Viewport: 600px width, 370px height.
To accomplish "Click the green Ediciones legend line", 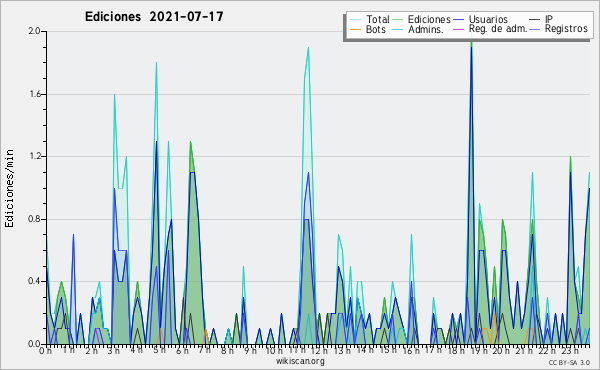I will pos(398,20).
